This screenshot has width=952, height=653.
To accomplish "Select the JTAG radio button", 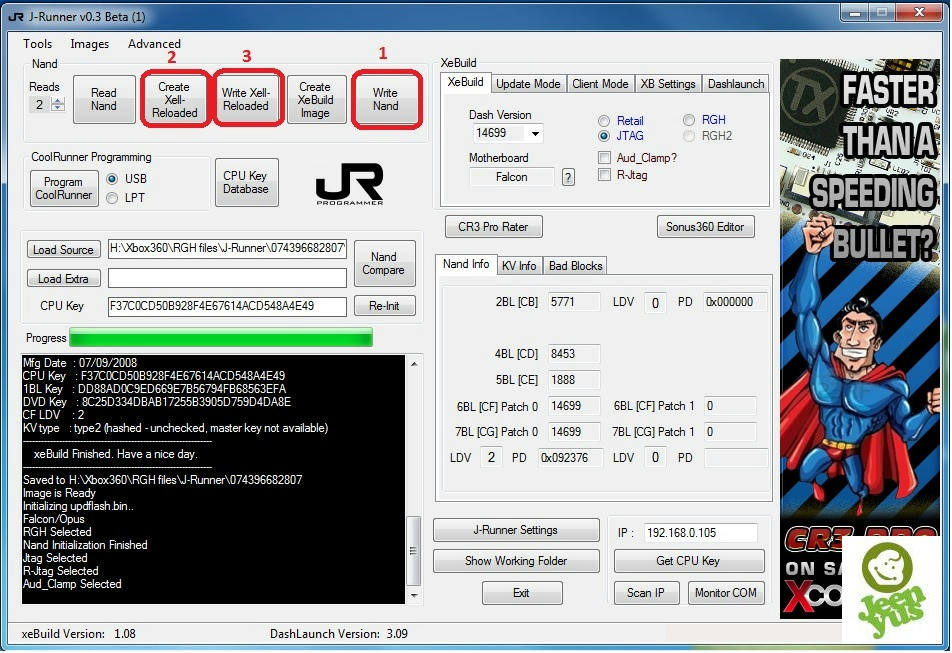I will point(604,136).
